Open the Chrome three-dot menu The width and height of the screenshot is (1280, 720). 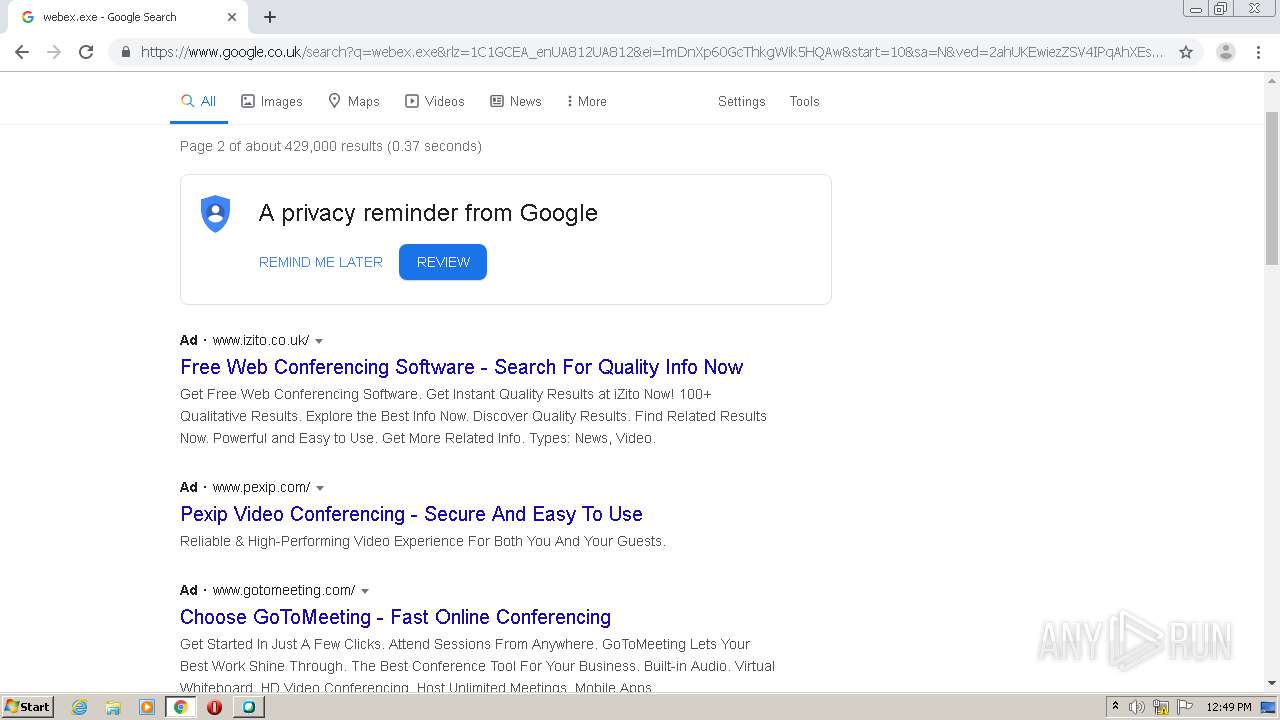click(x=1258, y=52)
